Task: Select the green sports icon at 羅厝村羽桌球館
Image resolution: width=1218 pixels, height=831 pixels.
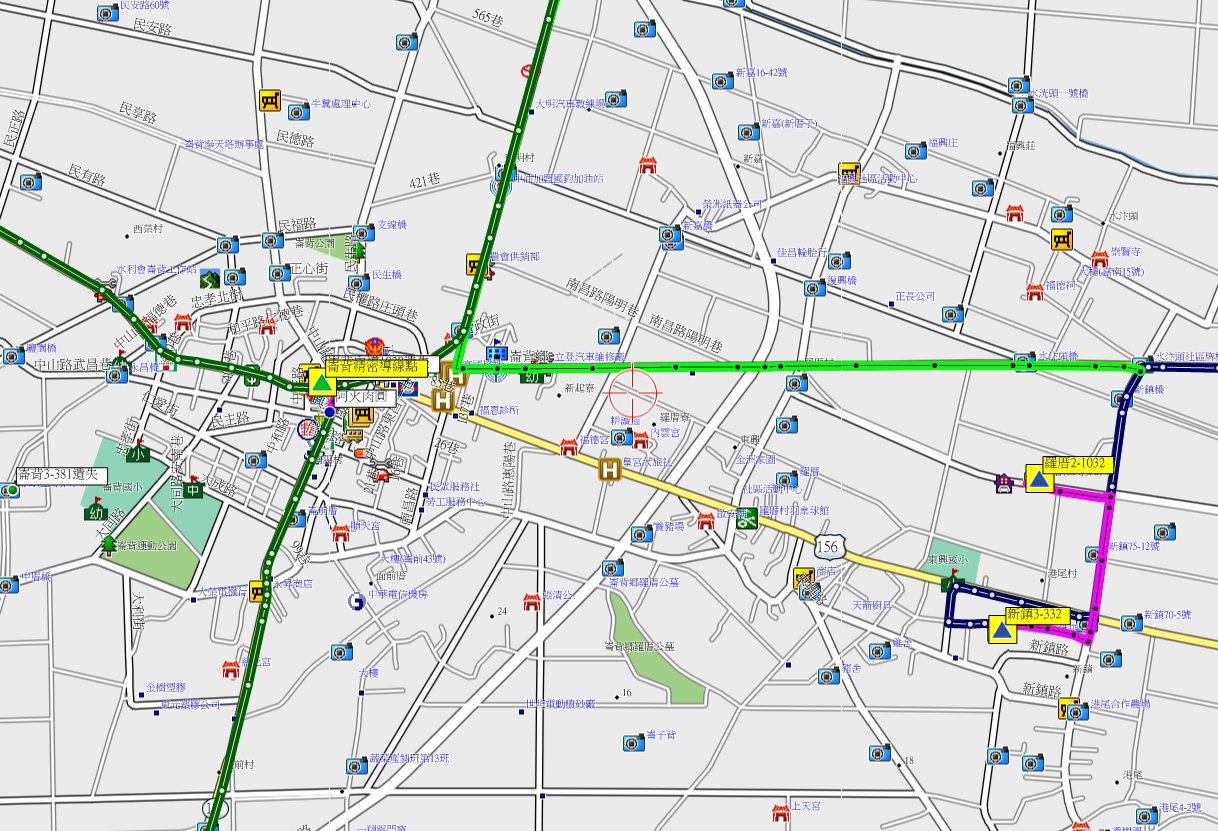Action: pyautogui.click(x=747, y=517)
